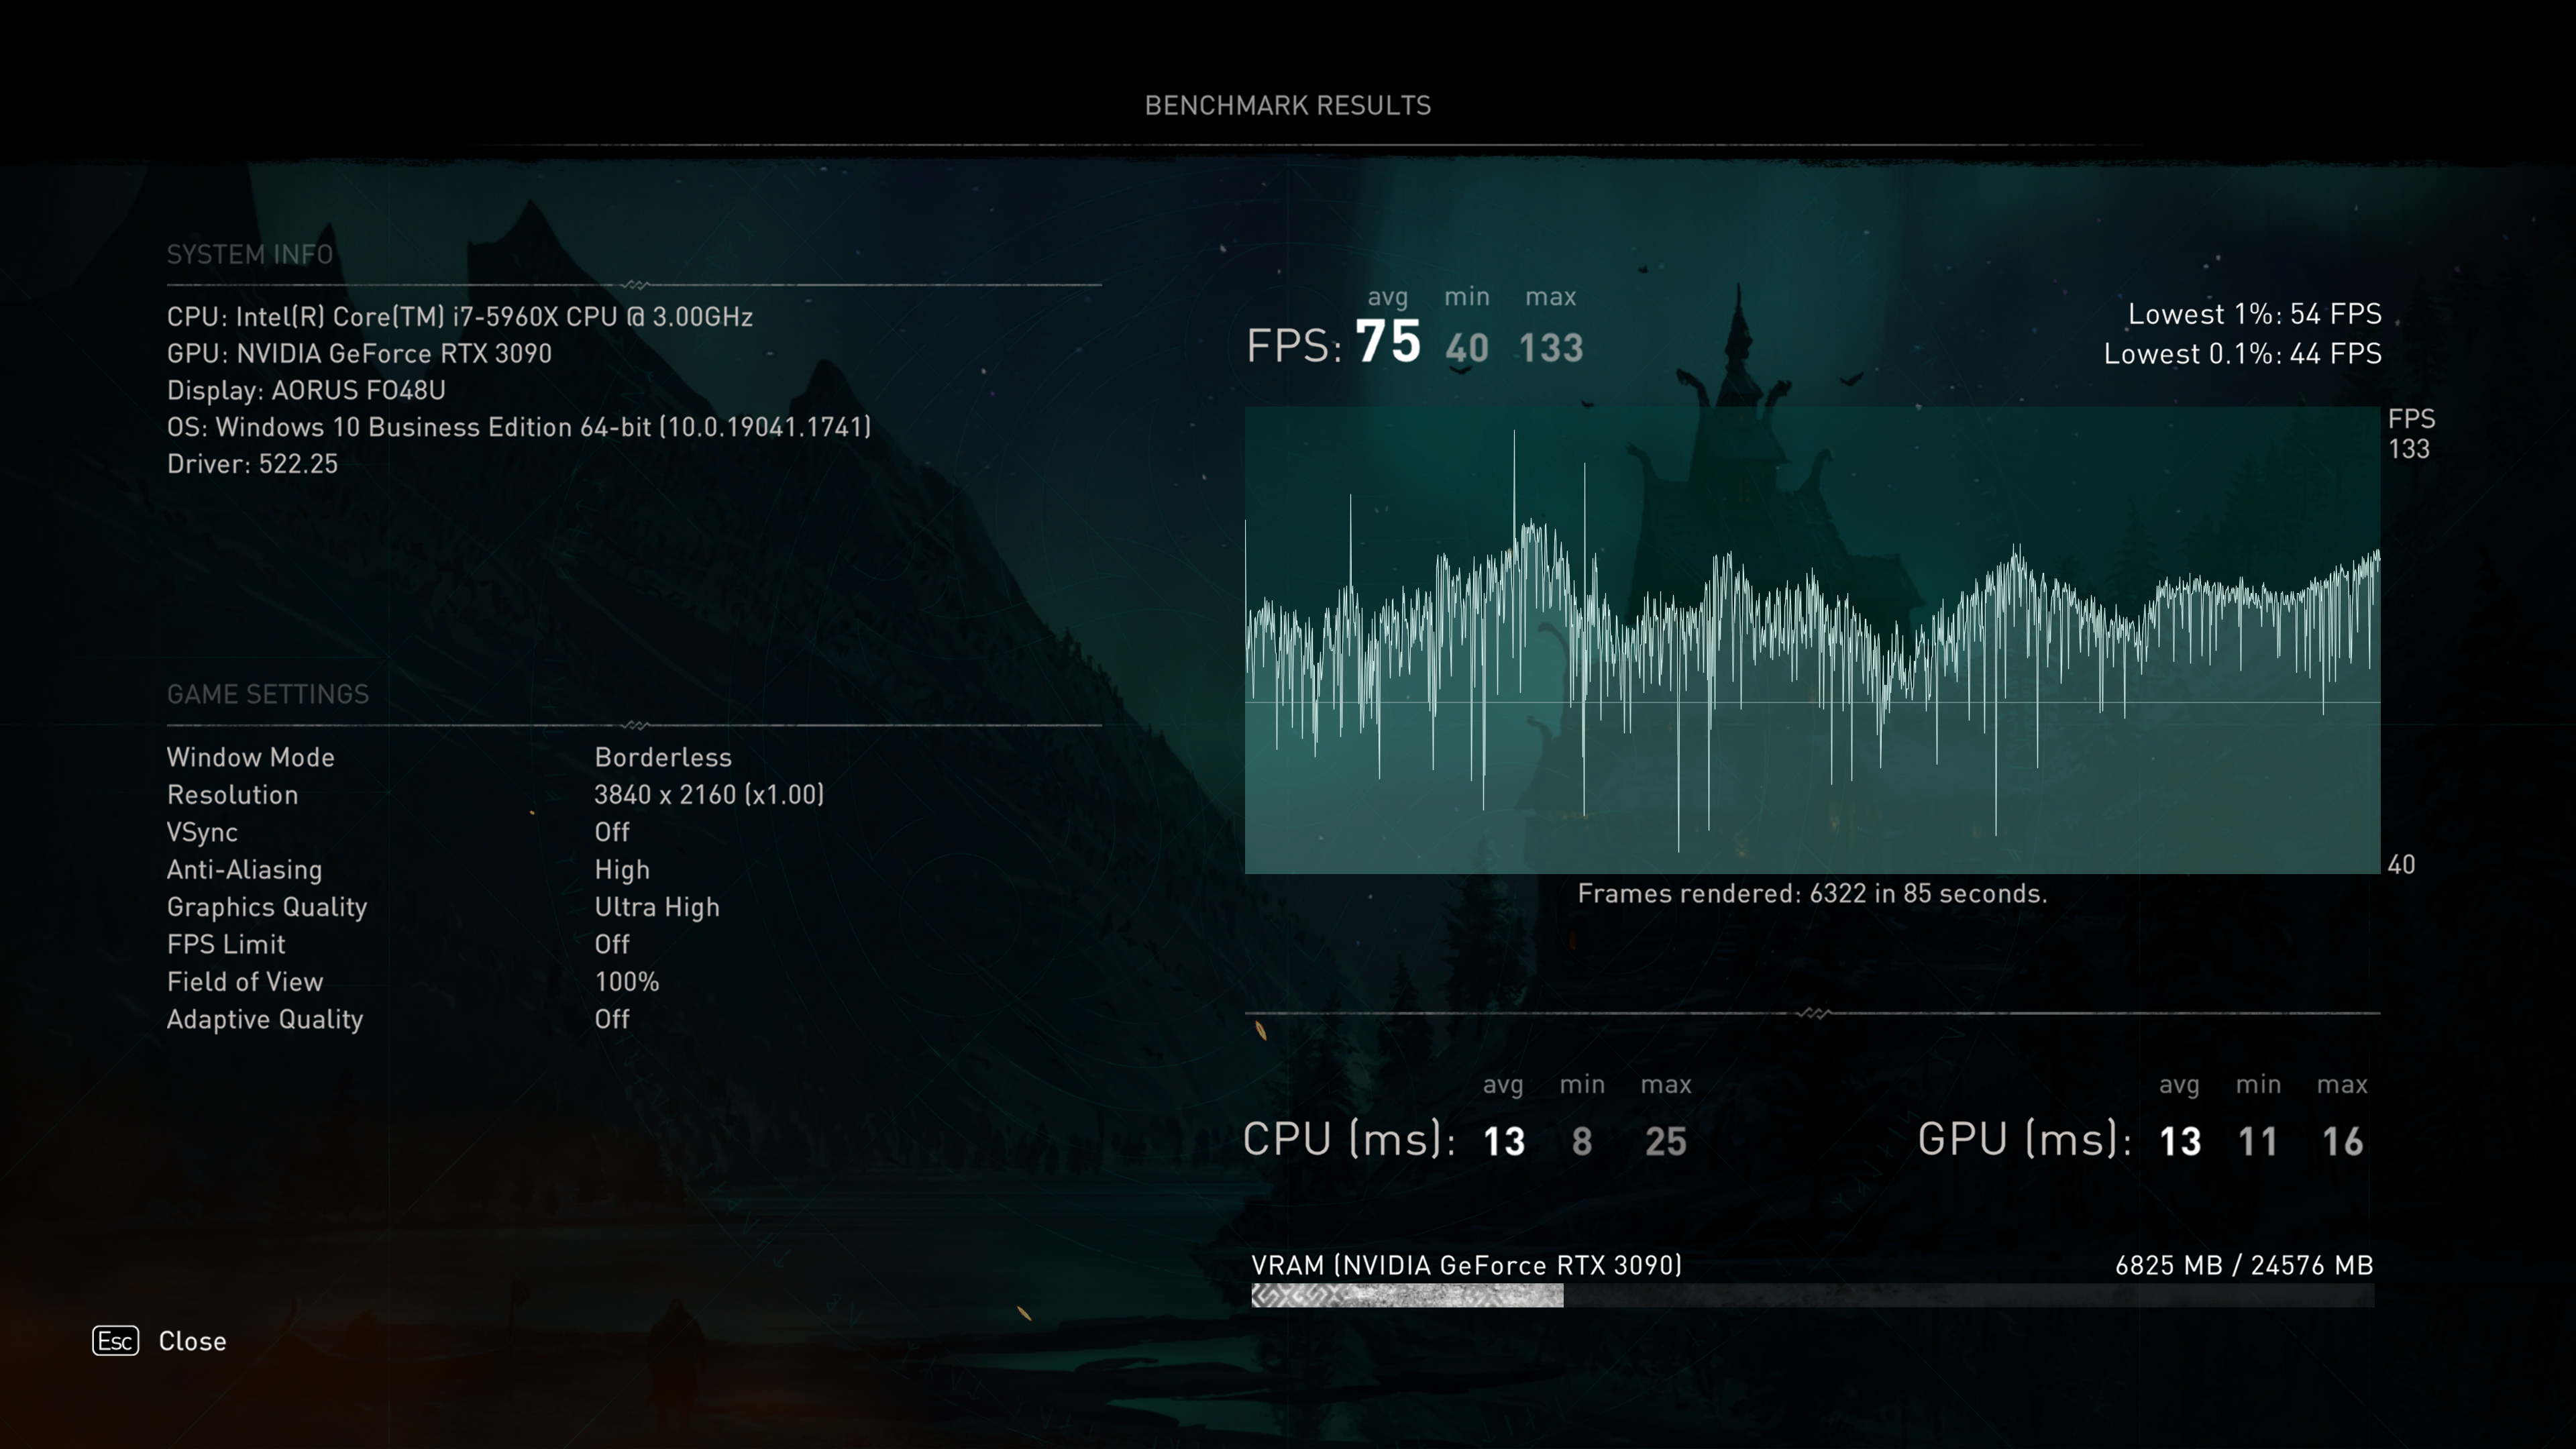
Task: Click the FPS graph area
Action: click(1811, 640)
